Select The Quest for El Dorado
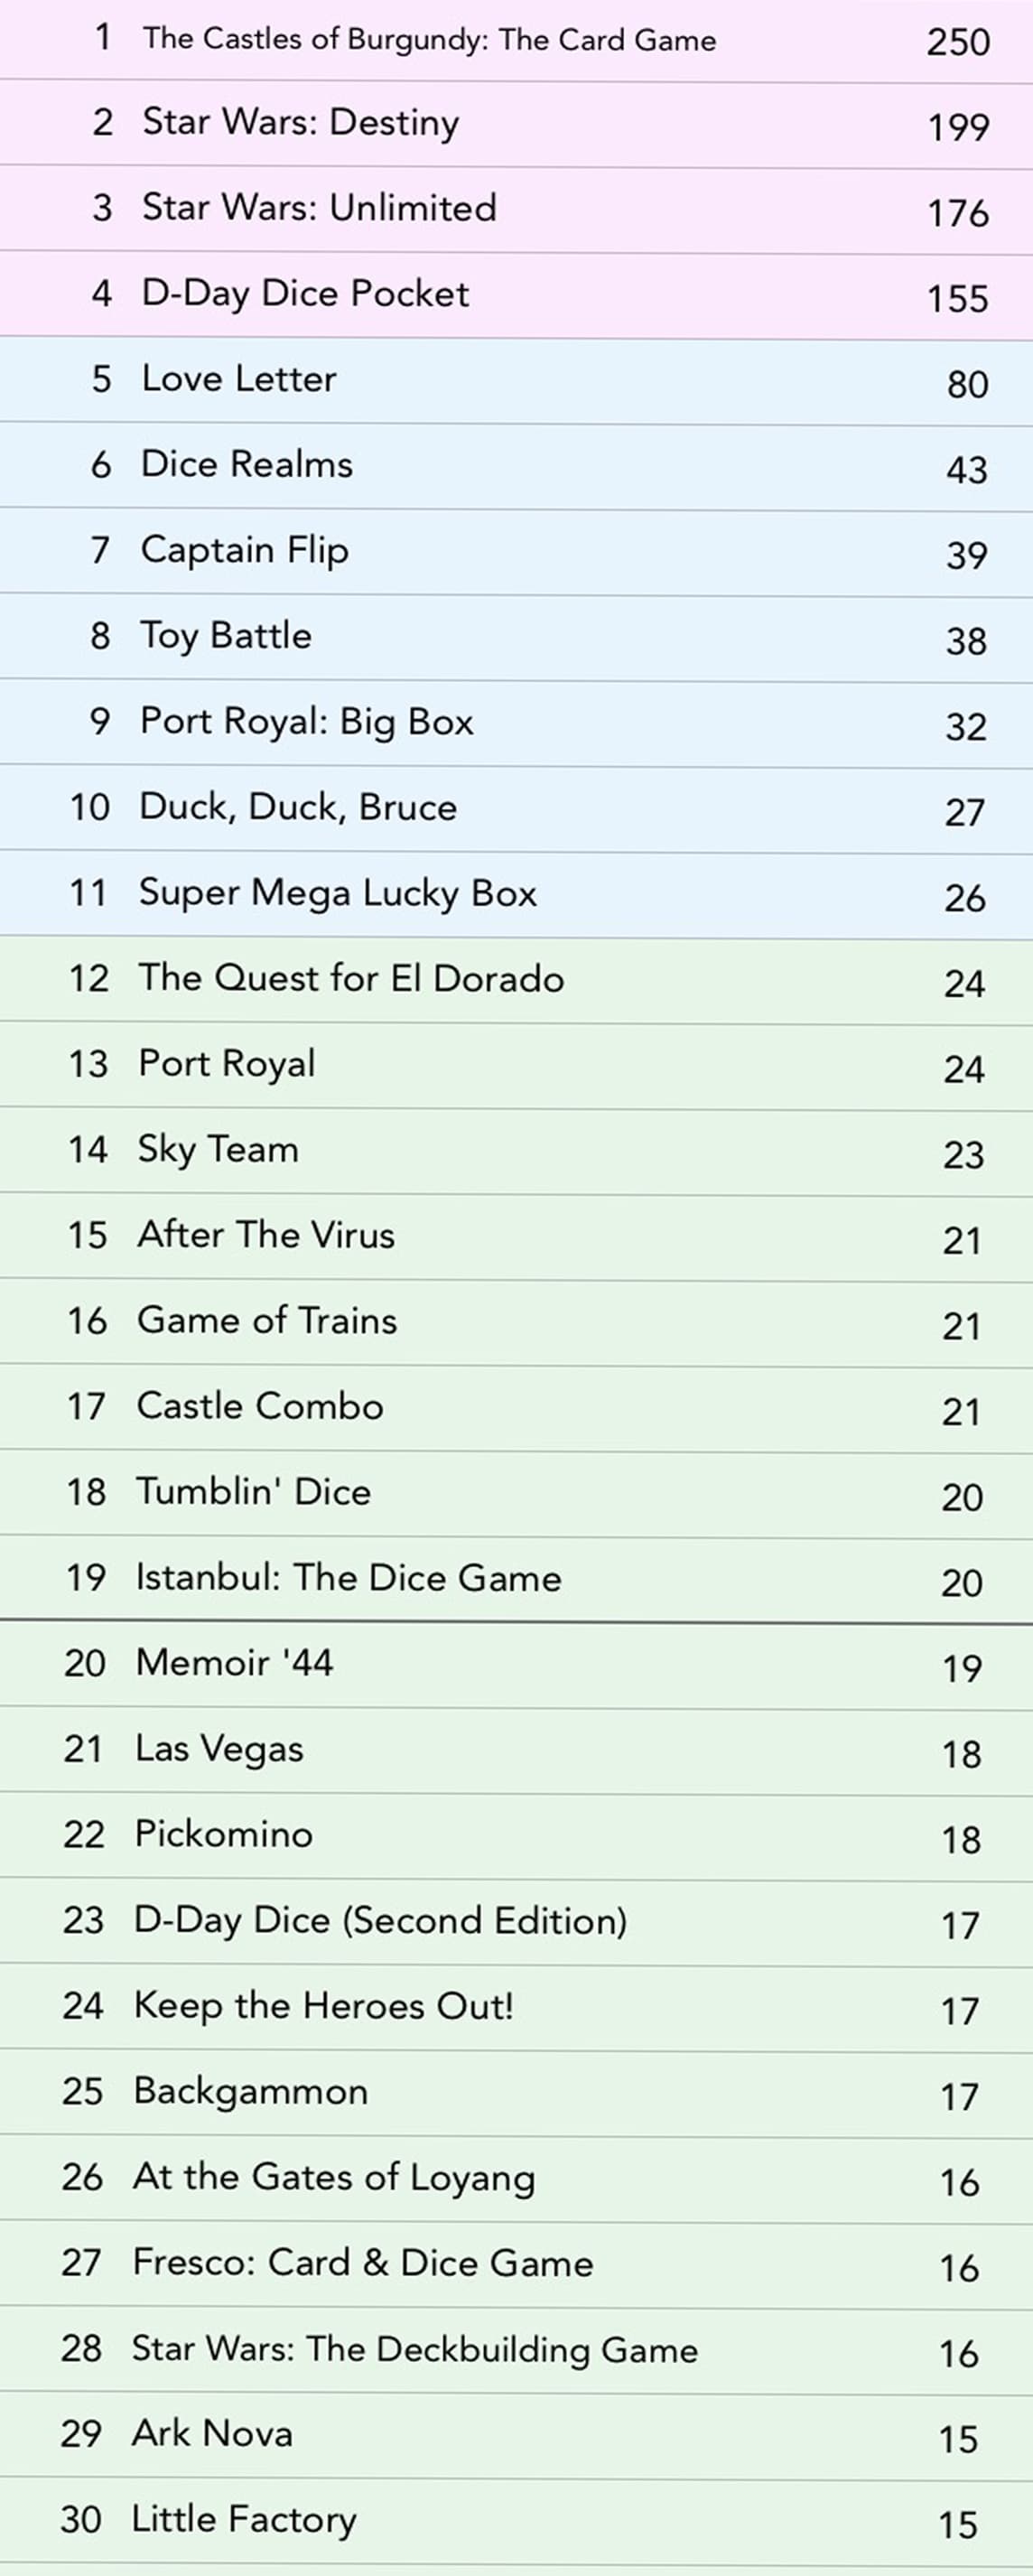The image size is (1033, 2576). tap(351, 978)
